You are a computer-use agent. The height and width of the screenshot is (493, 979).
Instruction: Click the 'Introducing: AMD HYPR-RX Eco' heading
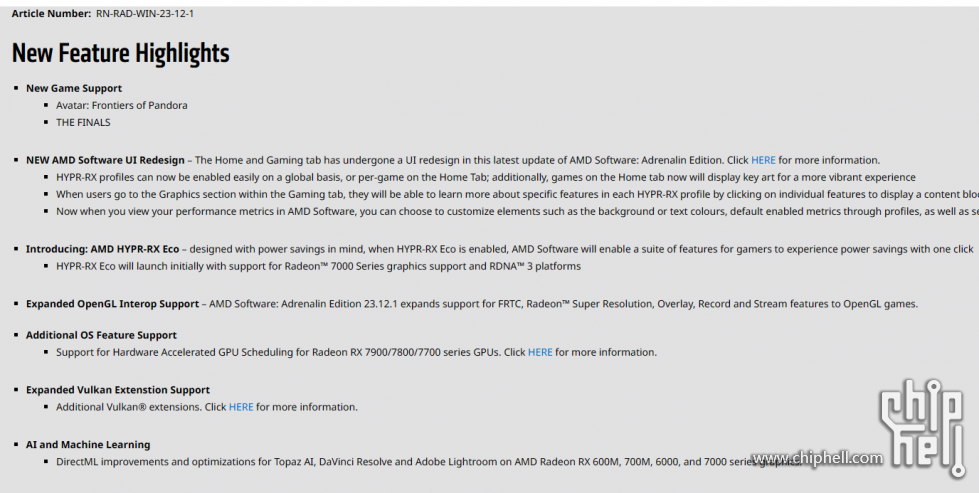(x=102, y=250)
